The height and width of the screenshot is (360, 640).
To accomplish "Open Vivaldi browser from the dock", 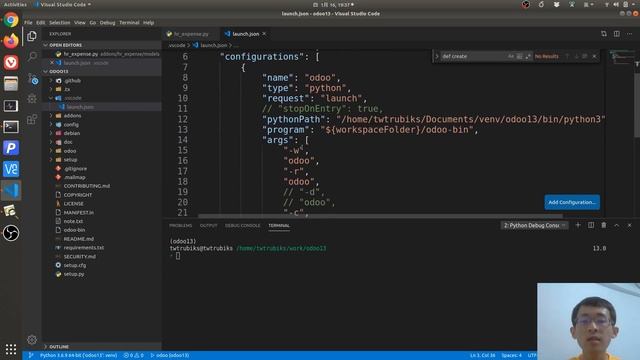I will pyautogui.click(x=11, y=62).
